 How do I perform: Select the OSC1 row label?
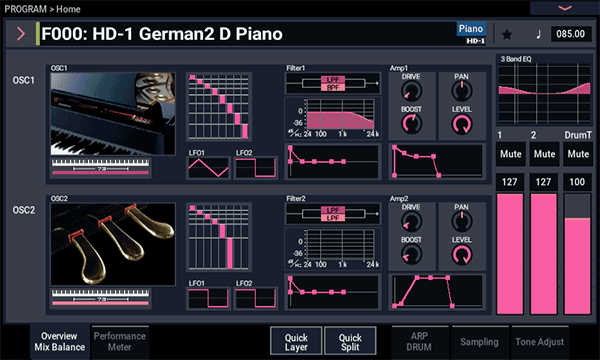(x=24, y=80)
